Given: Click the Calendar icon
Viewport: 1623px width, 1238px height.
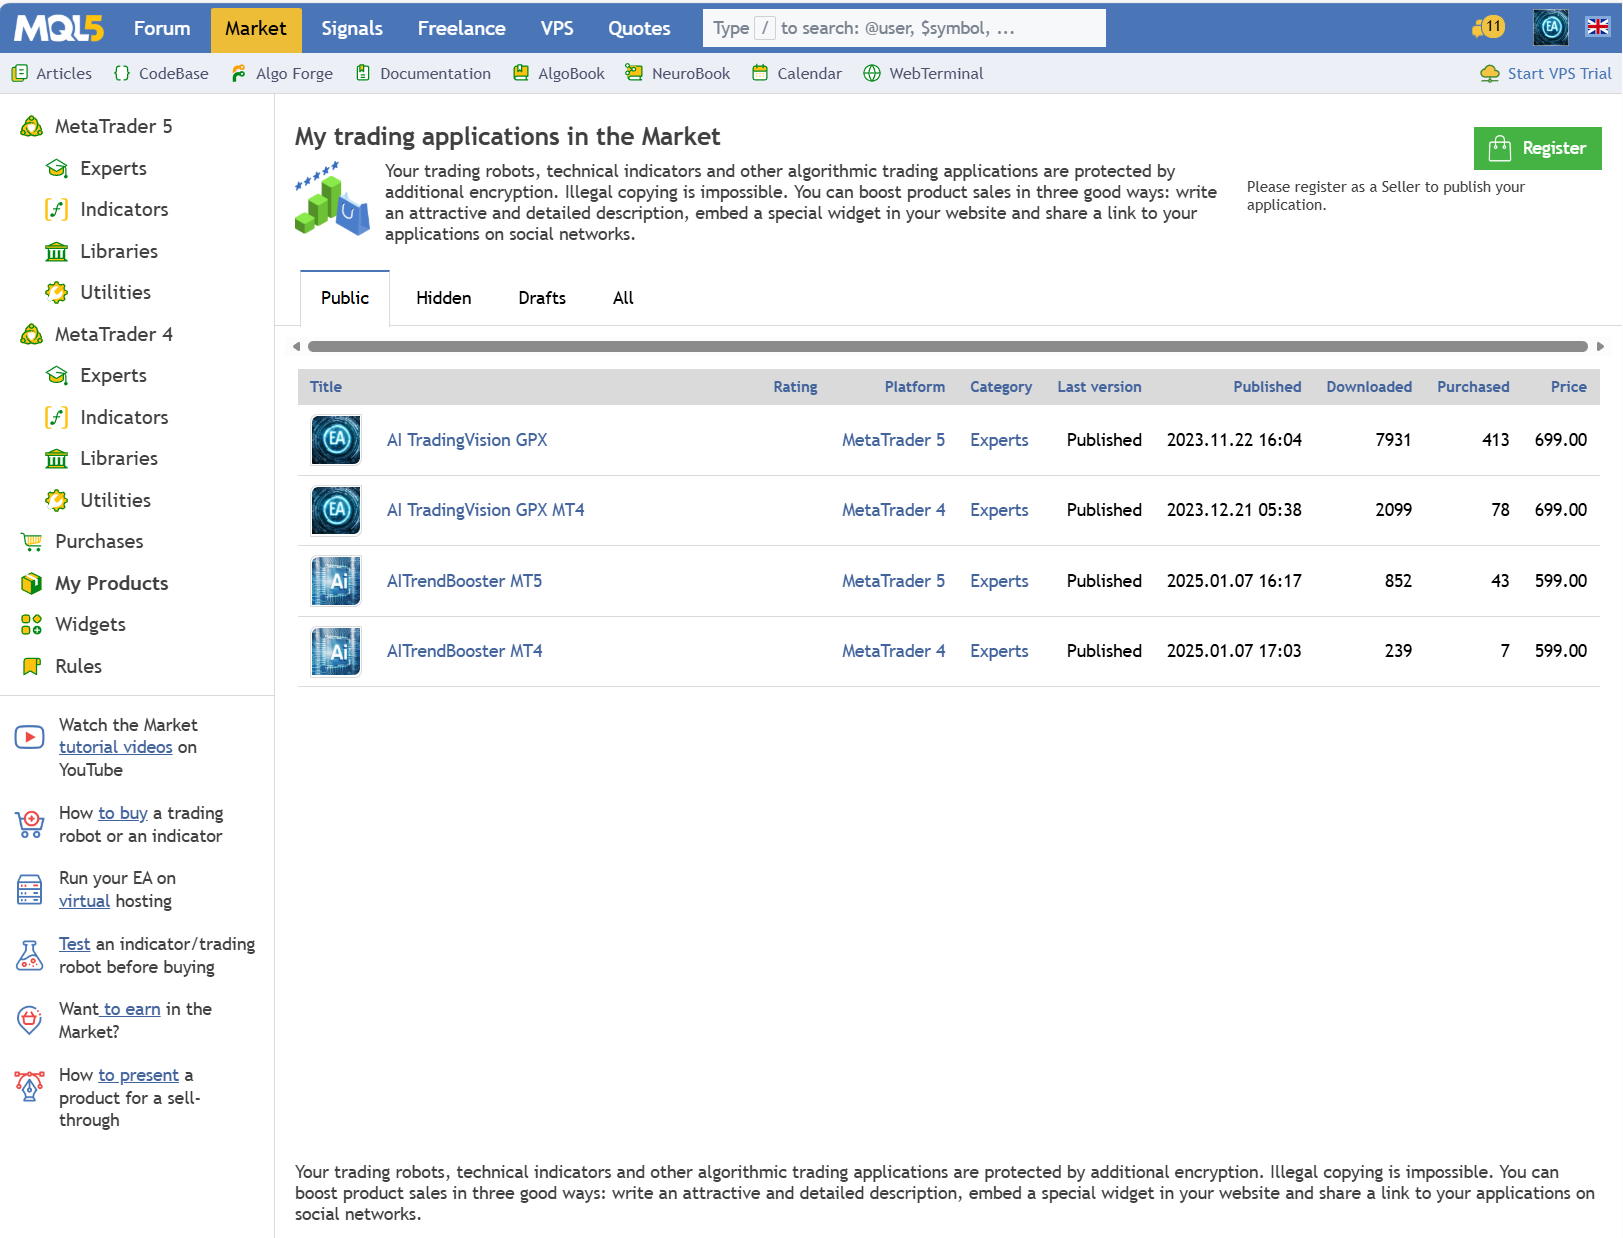Looking at the screenshot, I should [x=760, y=73].
